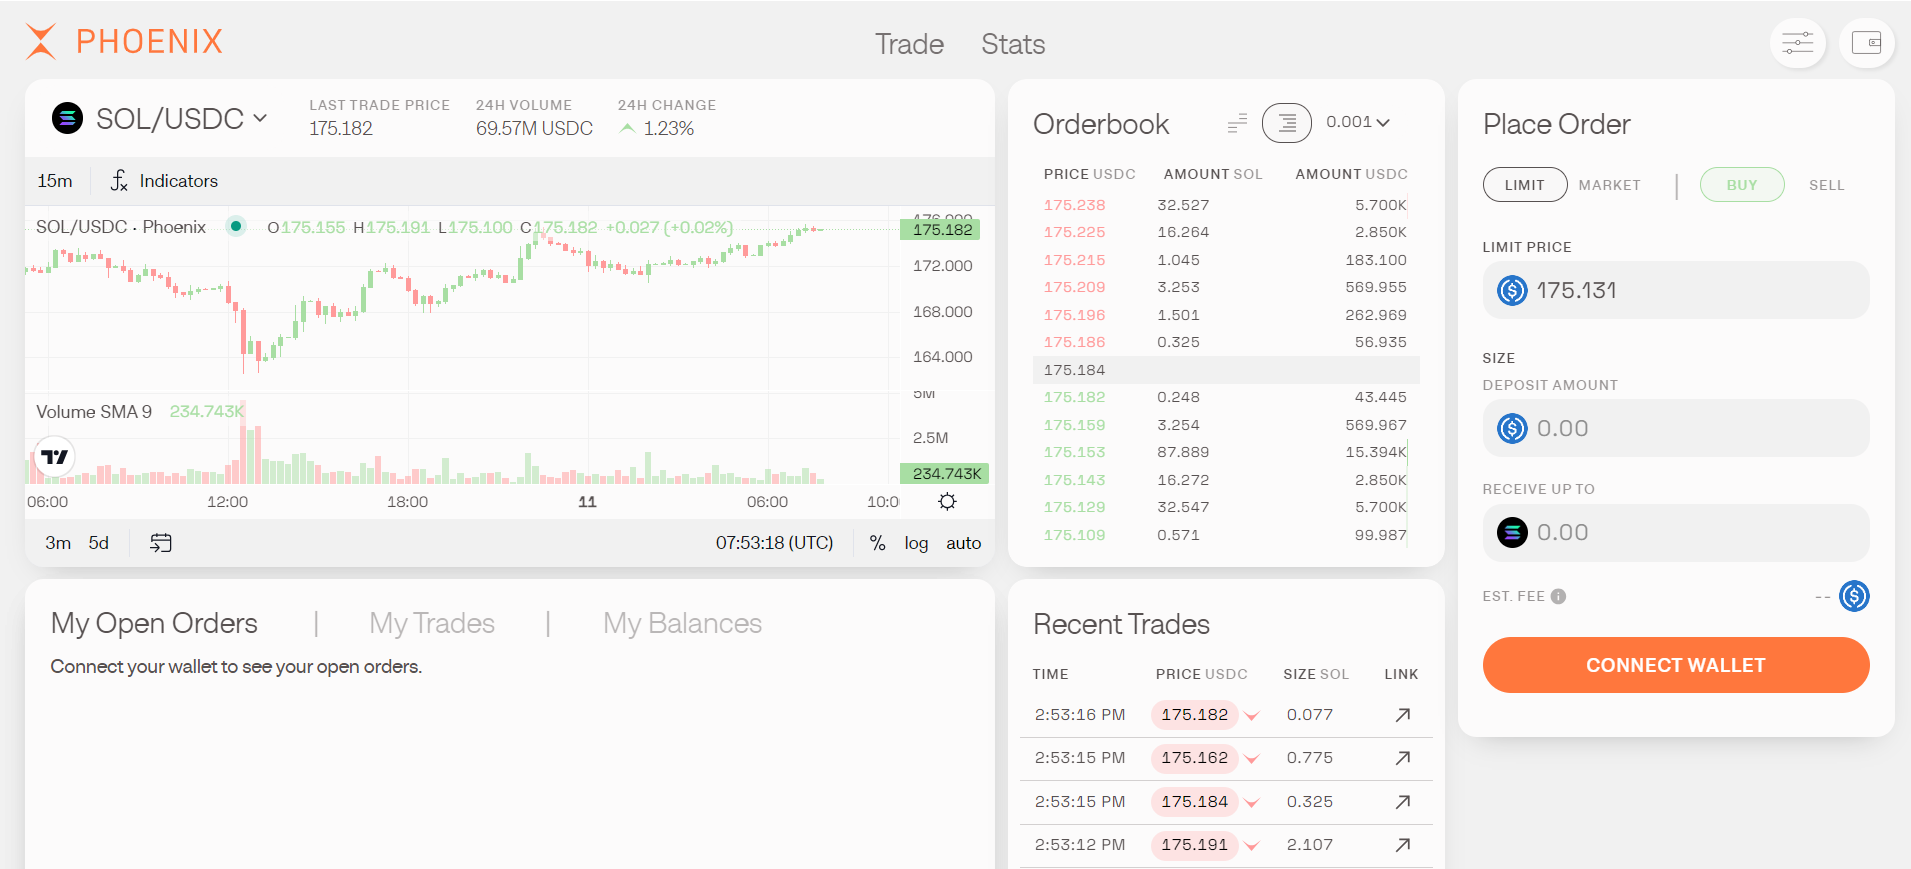Open chart settings gear icon
This screenshot has height=869, width=1911.
[x=947, y=501]
